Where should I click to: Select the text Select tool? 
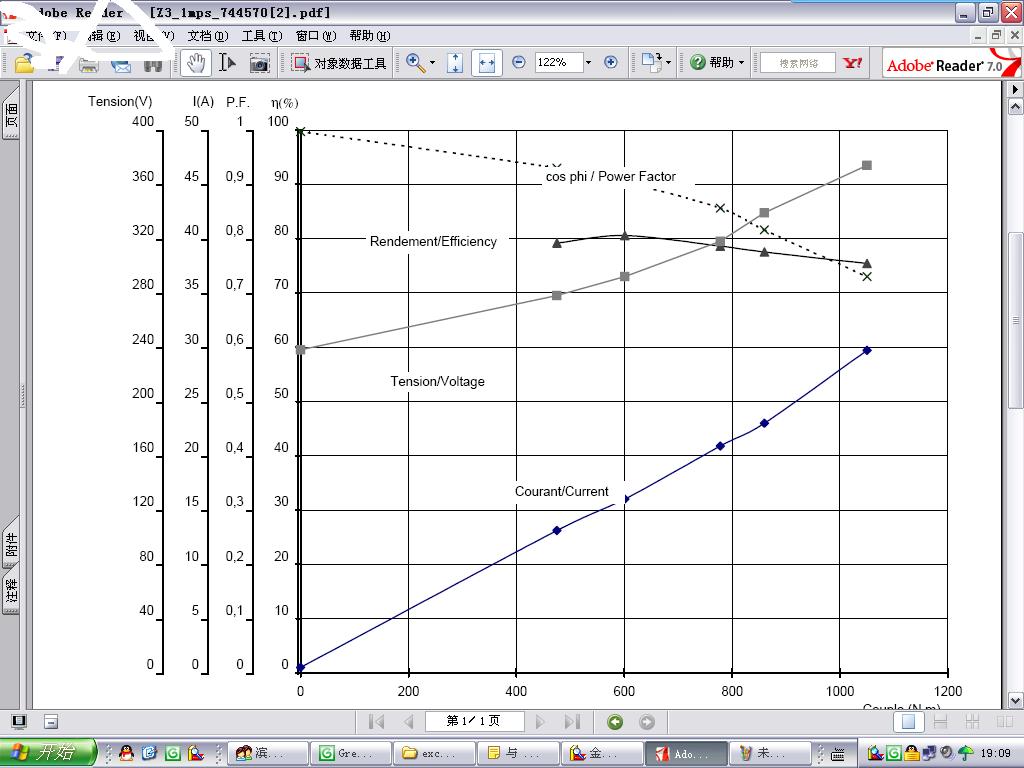(227, 63)
